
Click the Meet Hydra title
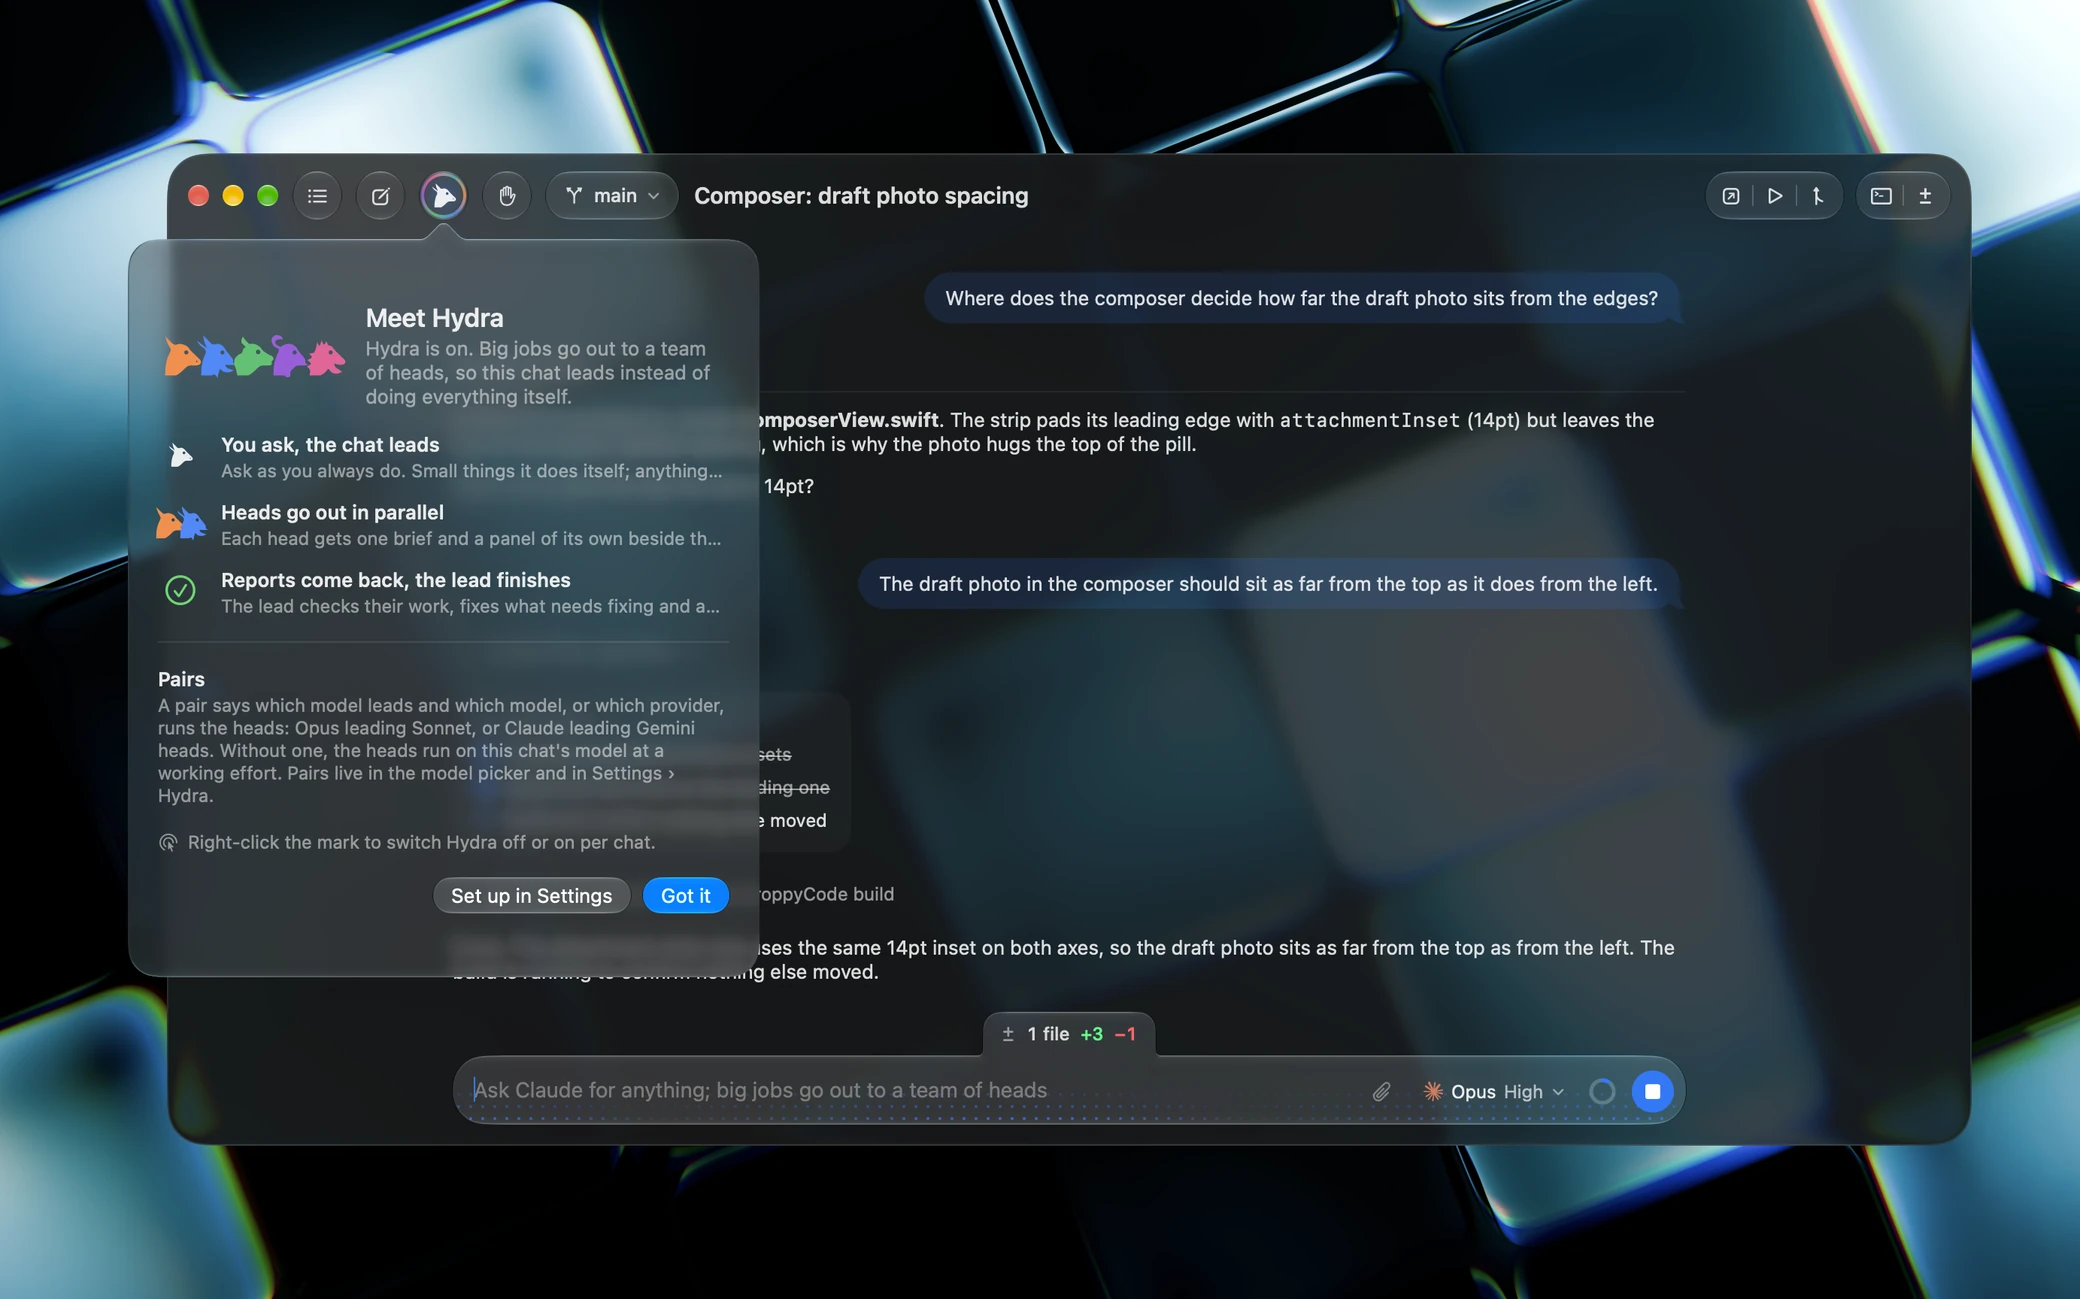pos(434,318)
